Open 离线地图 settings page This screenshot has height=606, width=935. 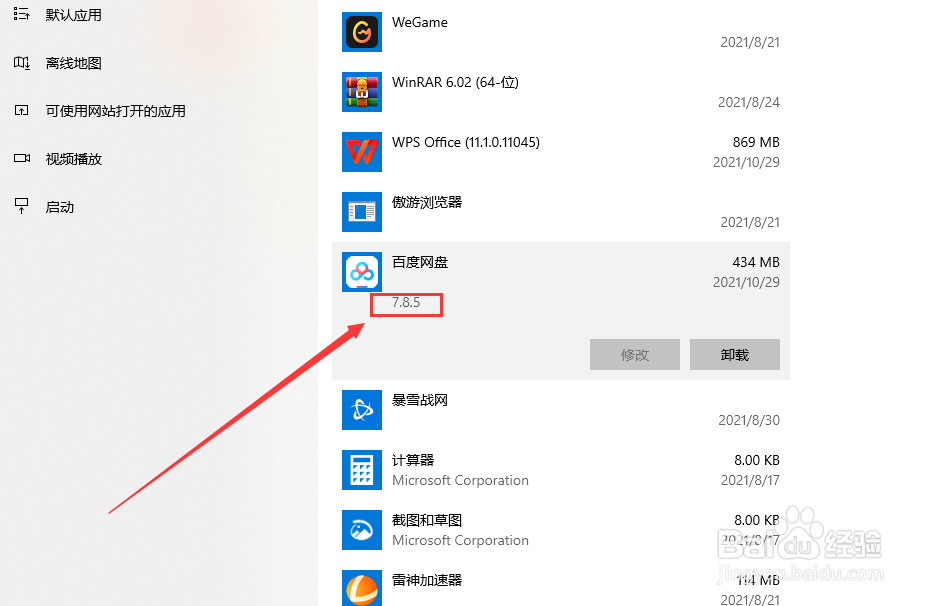point(73,63)
